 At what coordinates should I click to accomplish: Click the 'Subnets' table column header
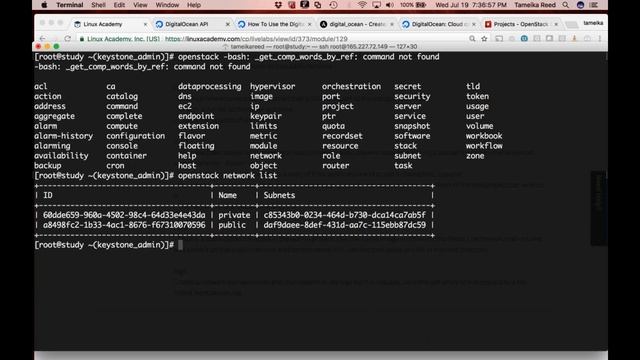[279, 196]
